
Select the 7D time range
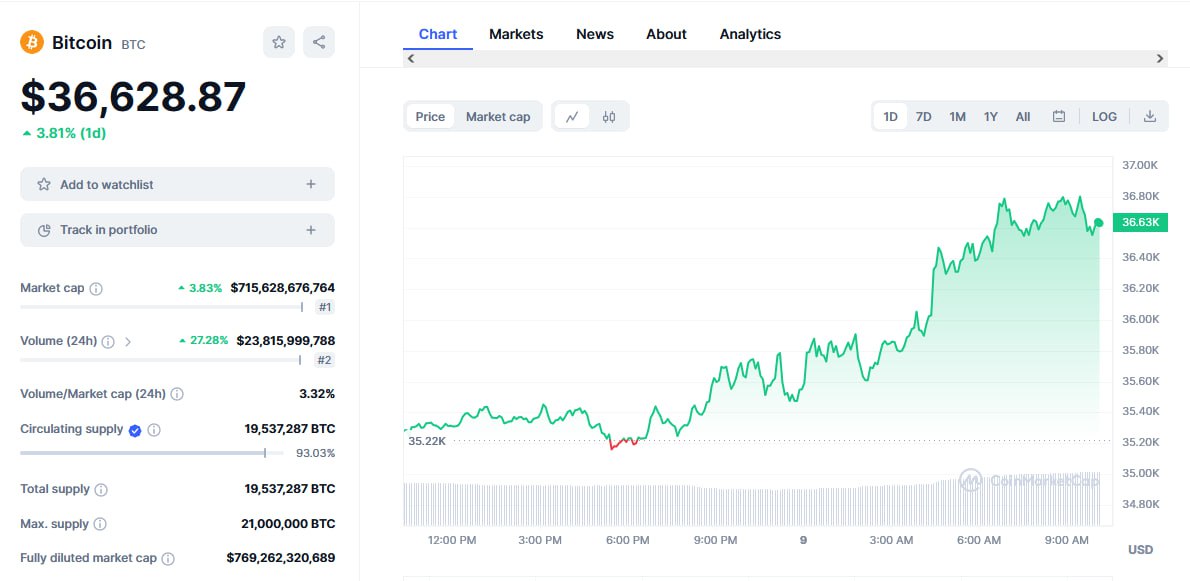pos(924,117)
